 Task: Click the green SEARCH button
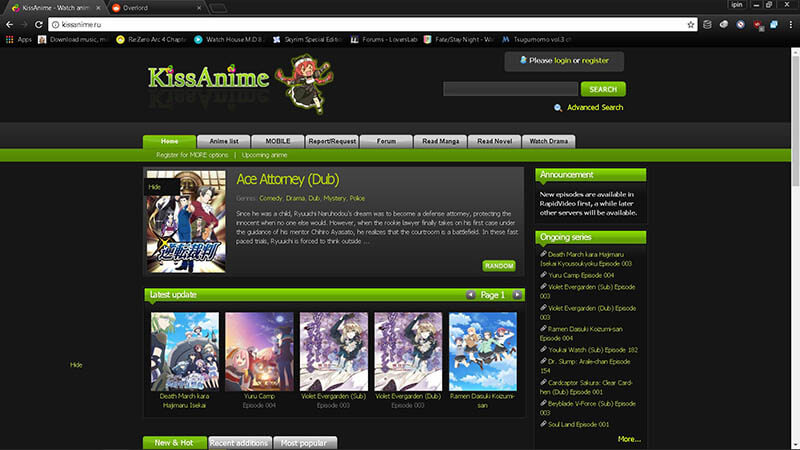[x=603, y=89]
